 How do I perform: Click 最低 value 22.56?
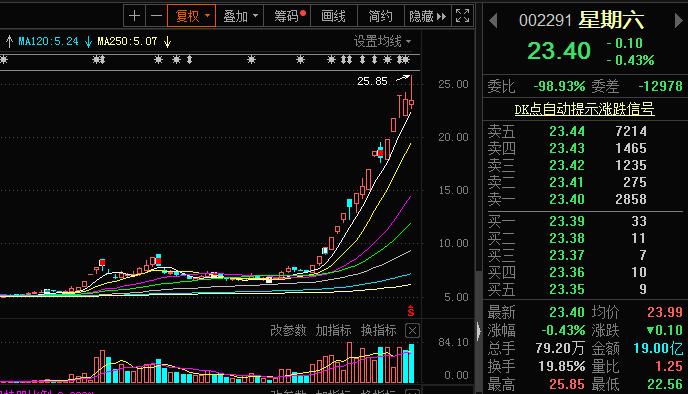(x=665, y=384)
